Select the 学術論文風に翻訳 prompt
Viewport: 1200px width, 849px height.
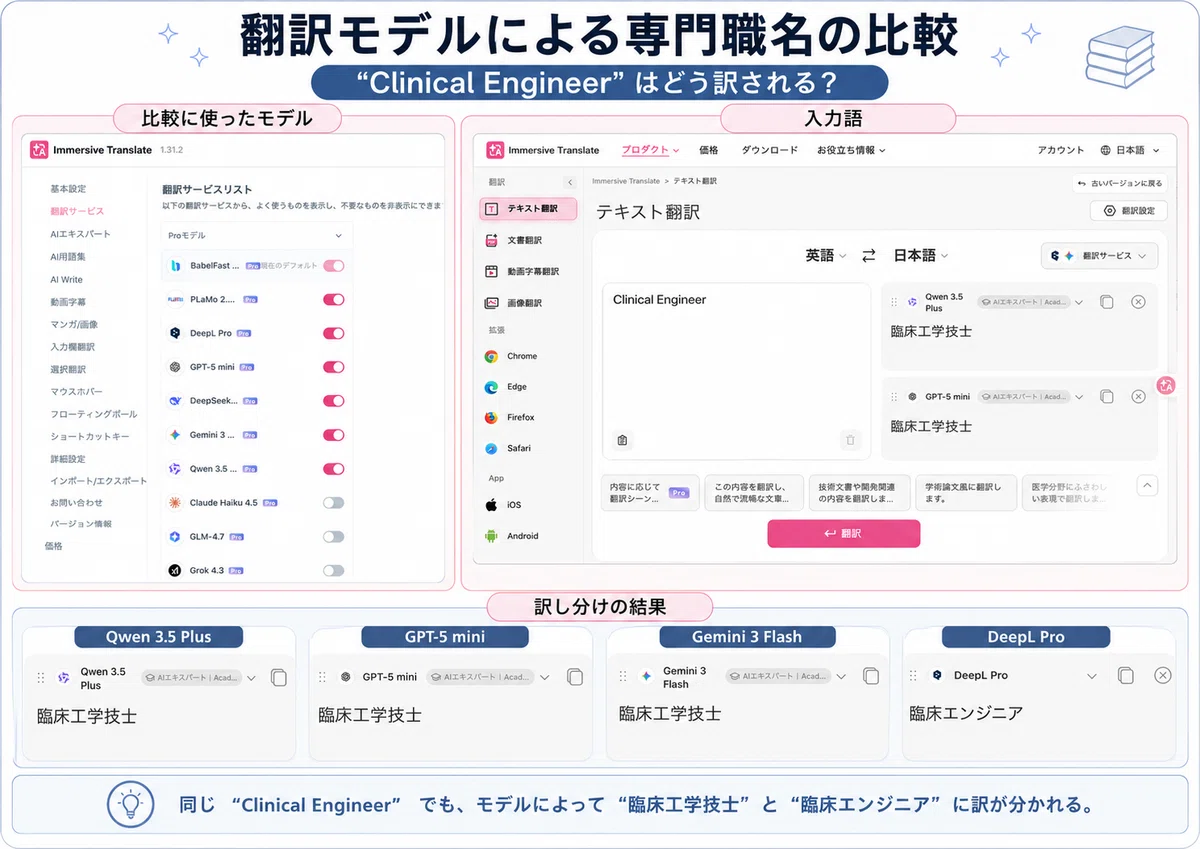coord(967,493)
